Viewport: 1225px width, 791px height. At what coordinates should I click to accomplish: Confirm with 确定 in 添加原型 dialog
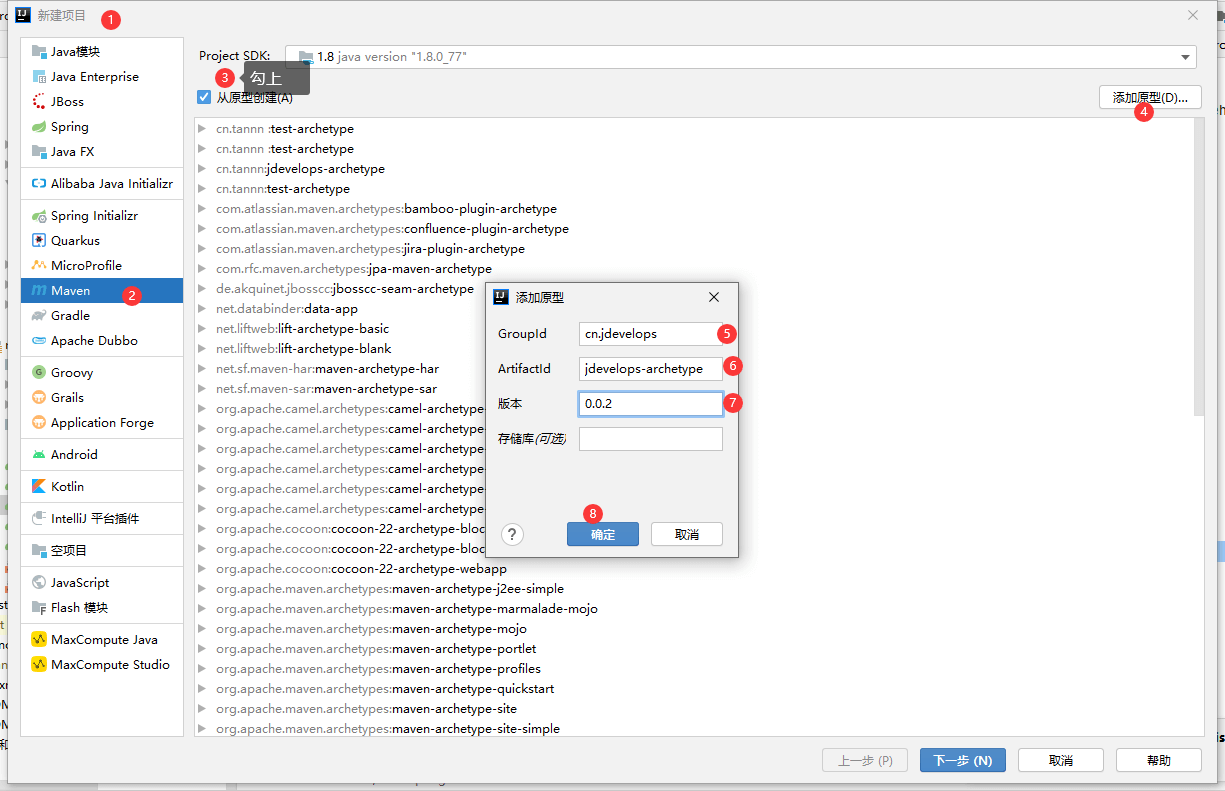pyautogui.click(x=603, y=534)
